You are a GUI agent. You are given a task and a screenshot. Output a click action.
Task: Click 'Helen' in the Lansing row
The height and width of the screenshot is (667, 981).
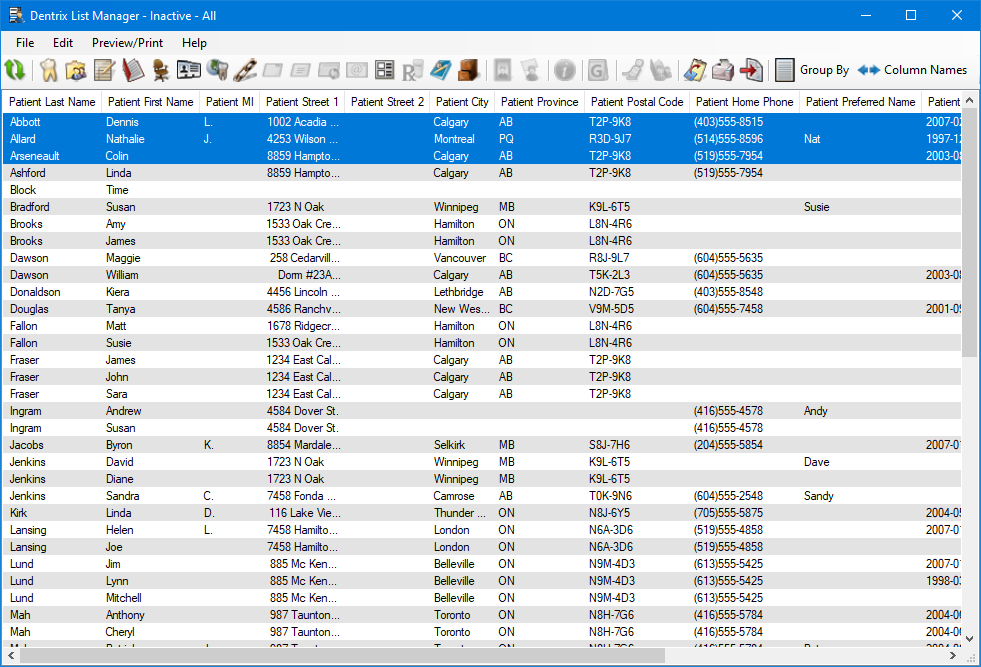tap(119, 529)
